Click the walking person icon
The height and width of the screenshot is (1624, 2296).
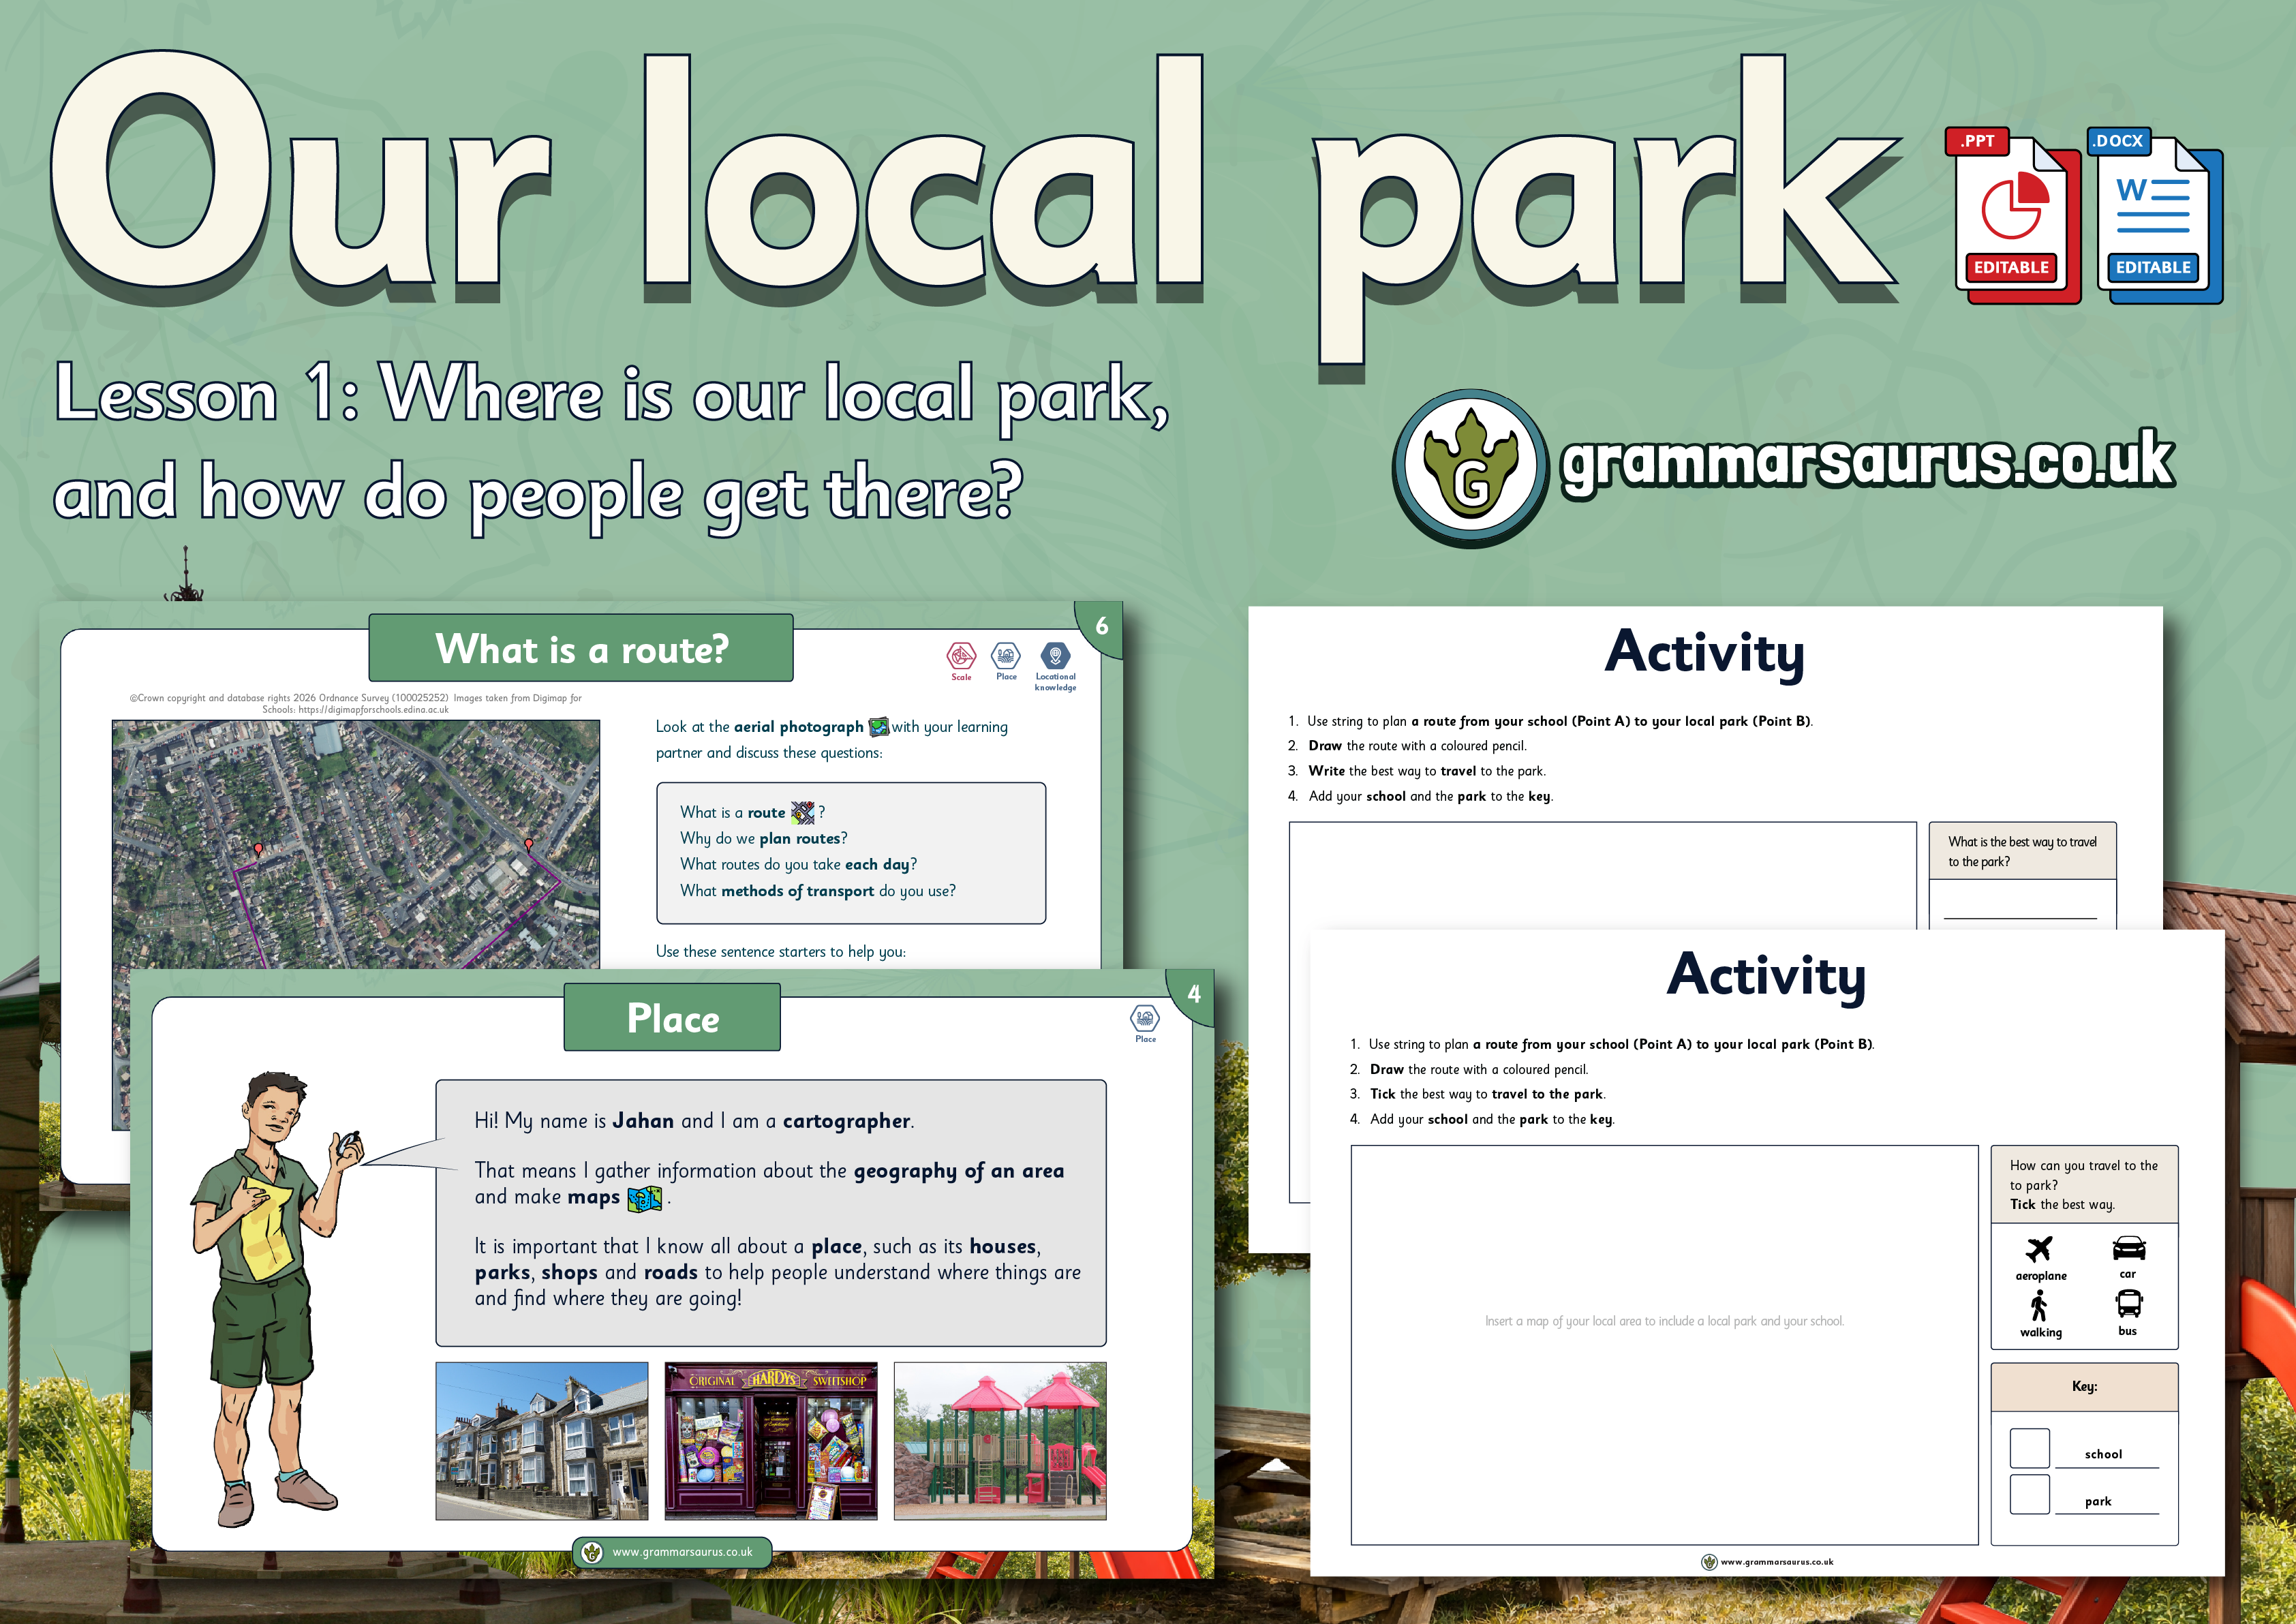[2039, 1305]
